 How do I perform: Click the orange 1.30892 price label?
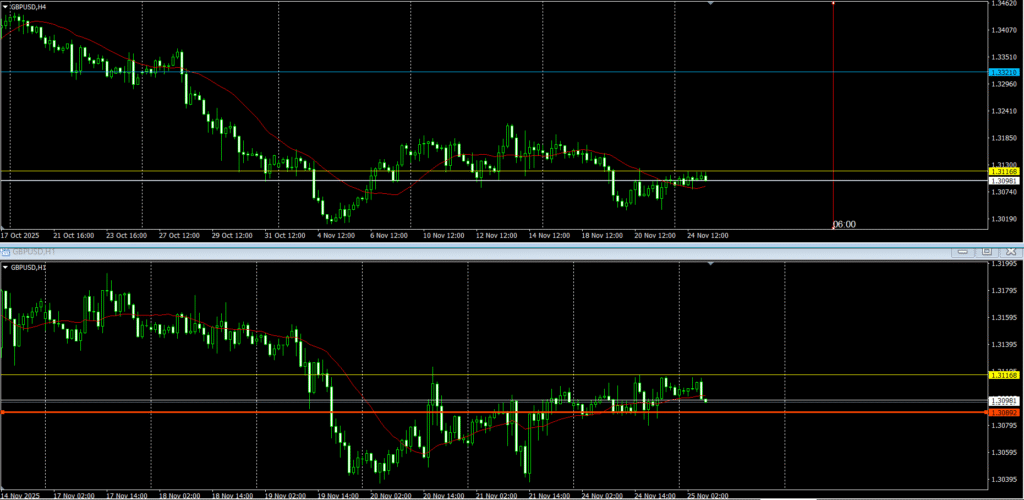[1004, 412]
